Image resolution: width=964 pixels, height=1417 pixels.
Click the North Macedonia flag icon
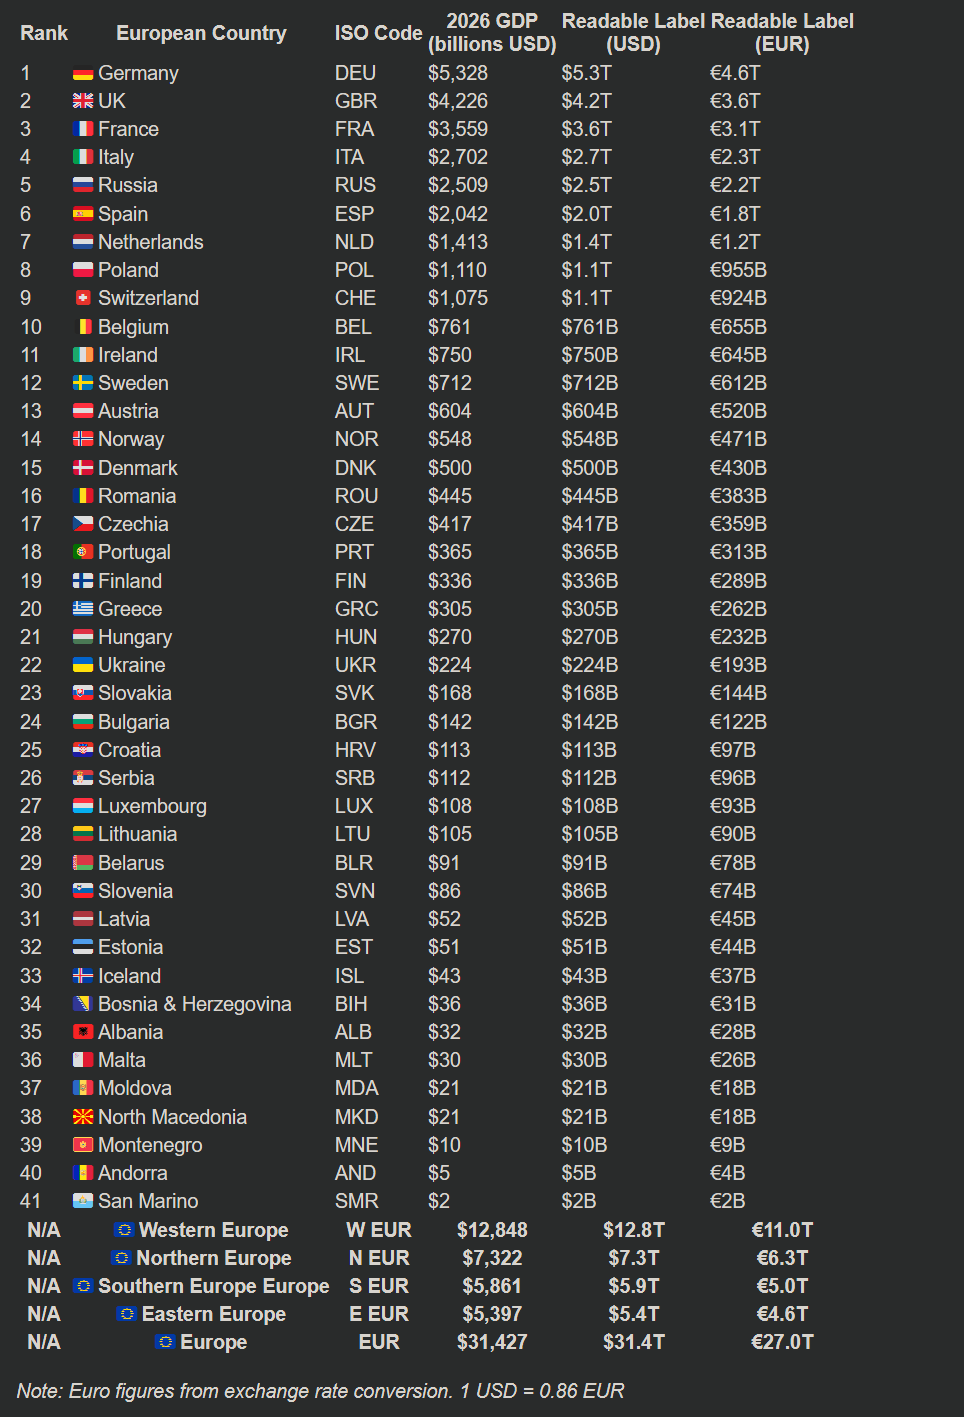coord(83,1117)
